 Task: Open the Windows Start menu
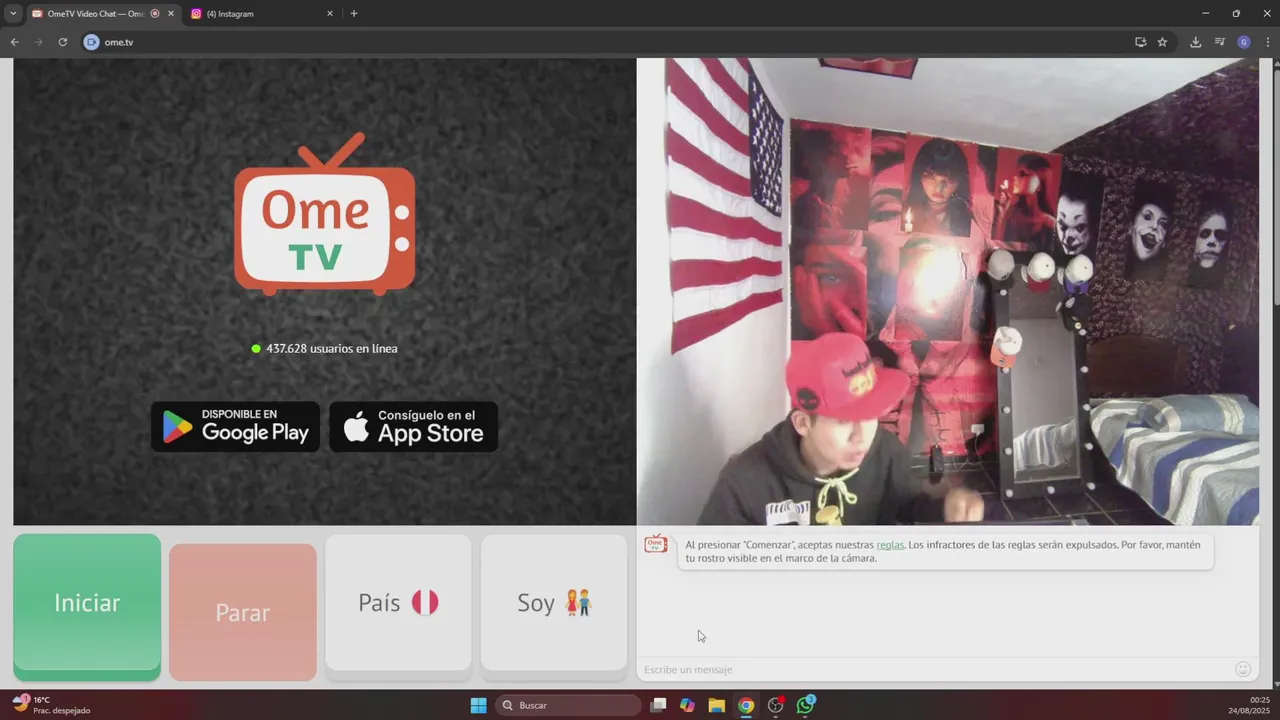point(478,705)
